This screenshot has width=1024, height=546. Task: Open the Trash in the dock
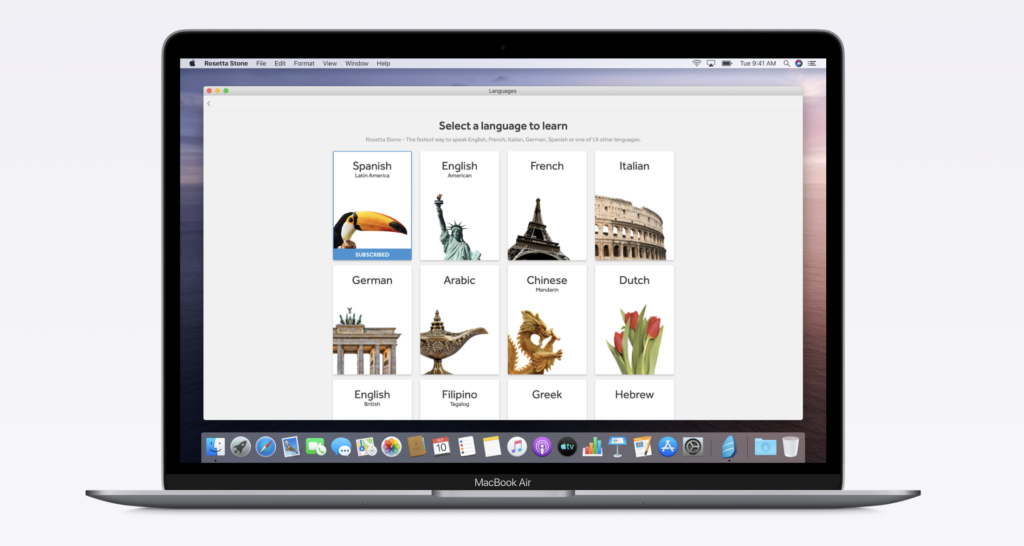point(790,447)
